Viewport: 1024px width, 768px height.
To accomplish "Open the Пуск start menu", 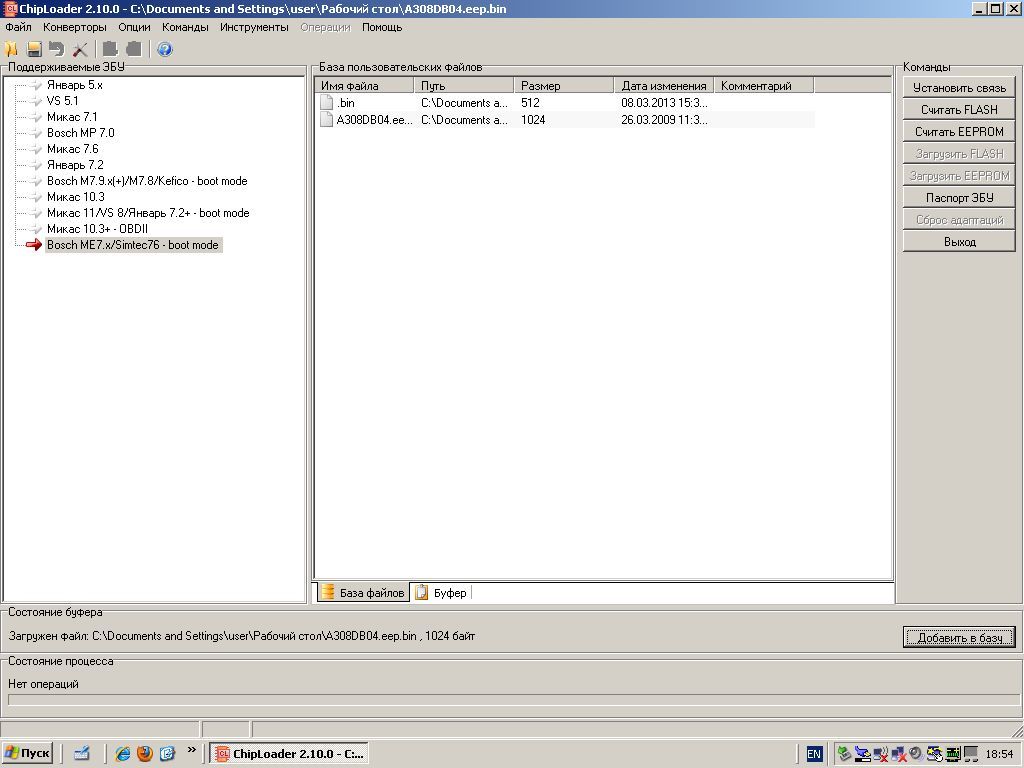I will (x=27, y=754).
